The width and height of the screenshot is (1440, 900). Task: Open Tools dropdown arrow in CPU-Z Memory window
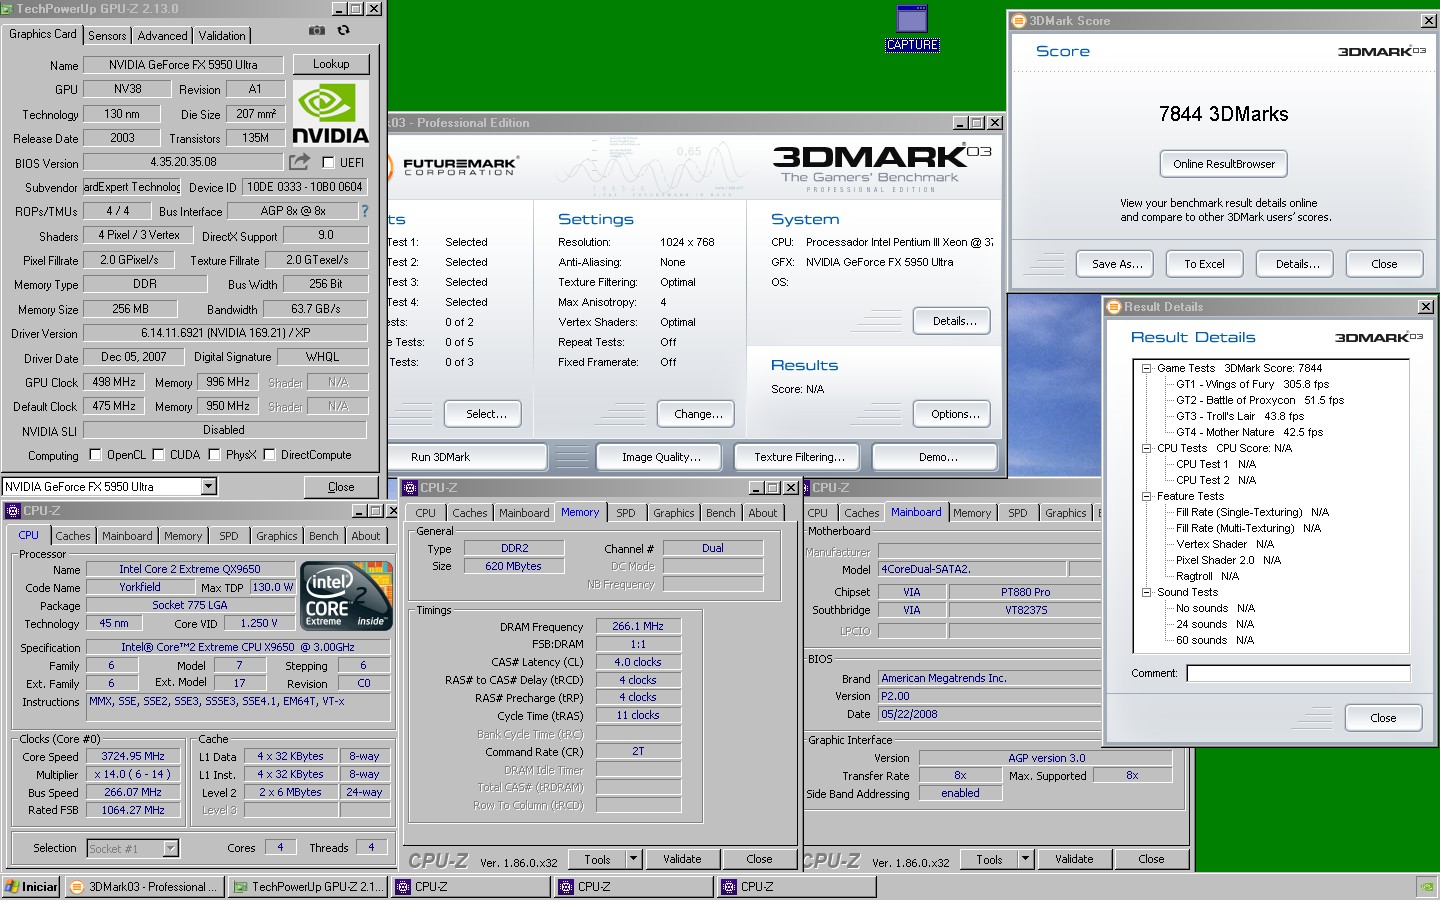[x=633, y=859]
